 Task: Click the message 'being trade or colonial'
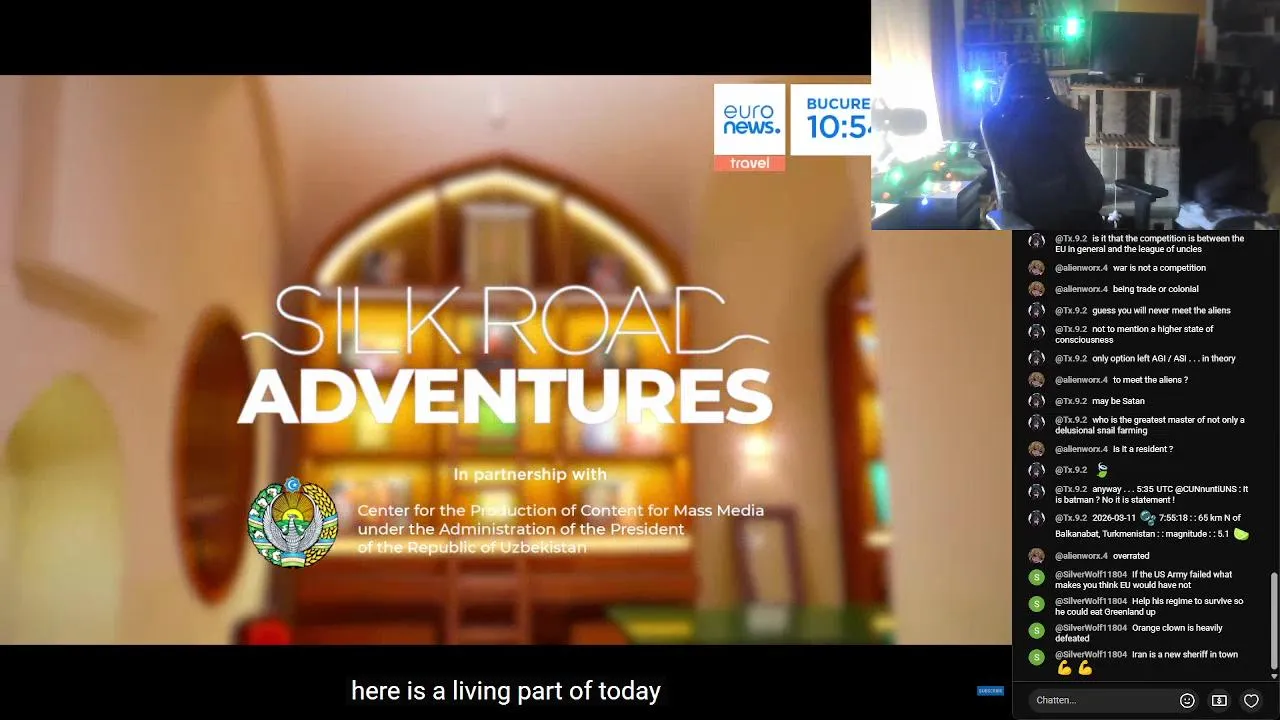(x=1156, y=289)
